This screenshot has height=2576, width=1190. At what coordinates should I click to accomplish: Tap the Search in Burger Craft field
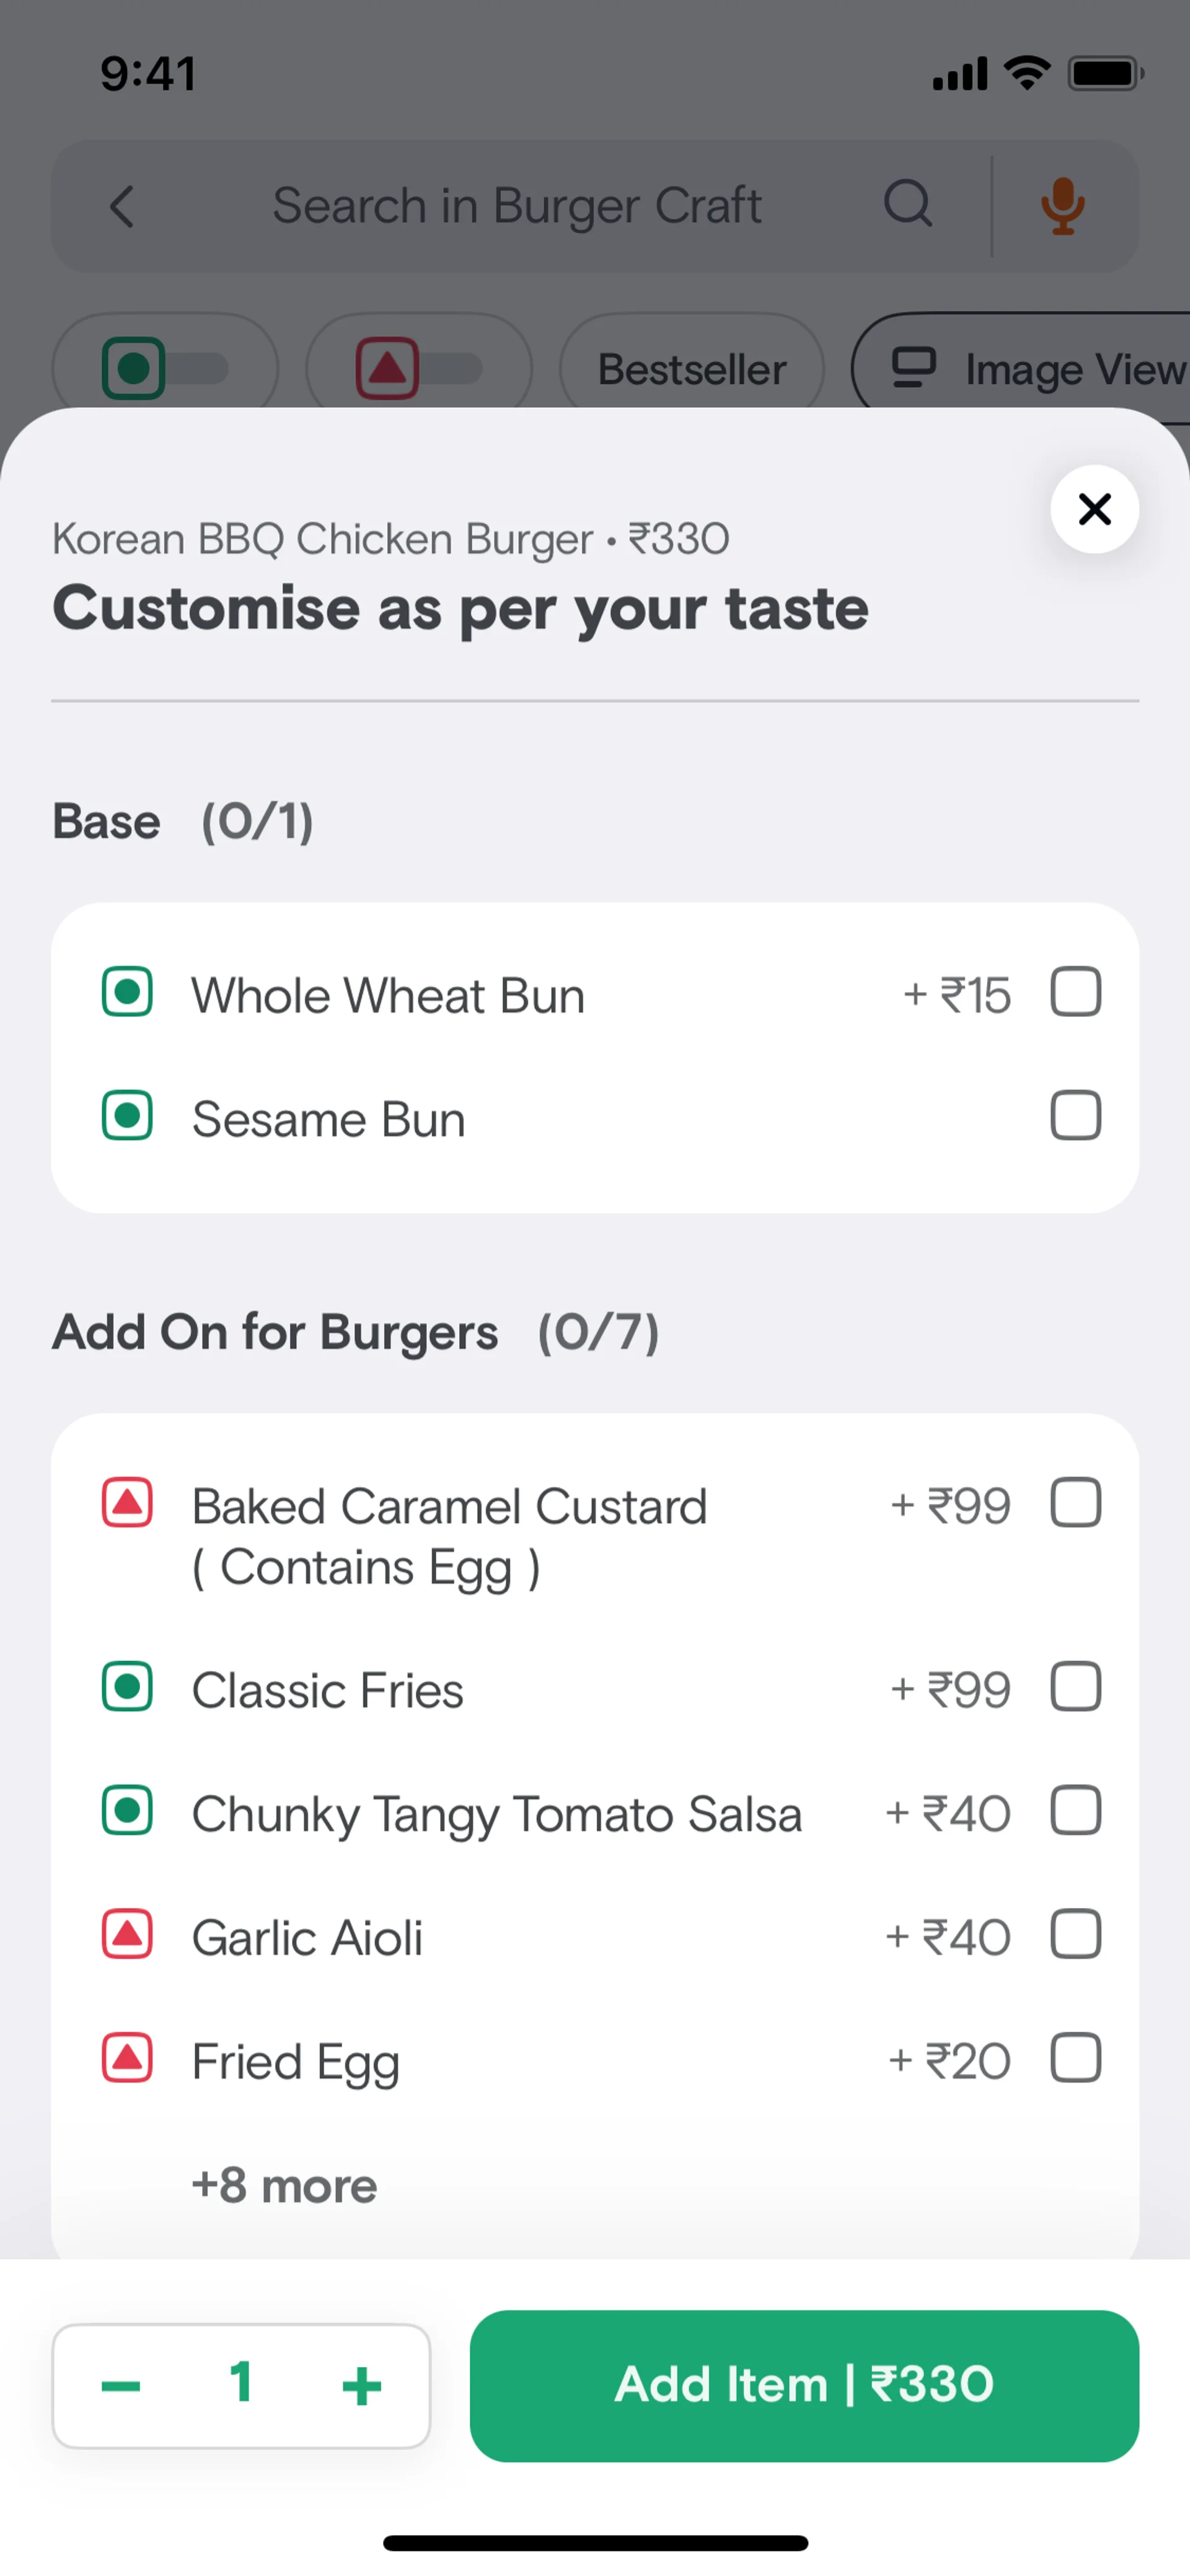pyautogui.click(x=517, y=206)
